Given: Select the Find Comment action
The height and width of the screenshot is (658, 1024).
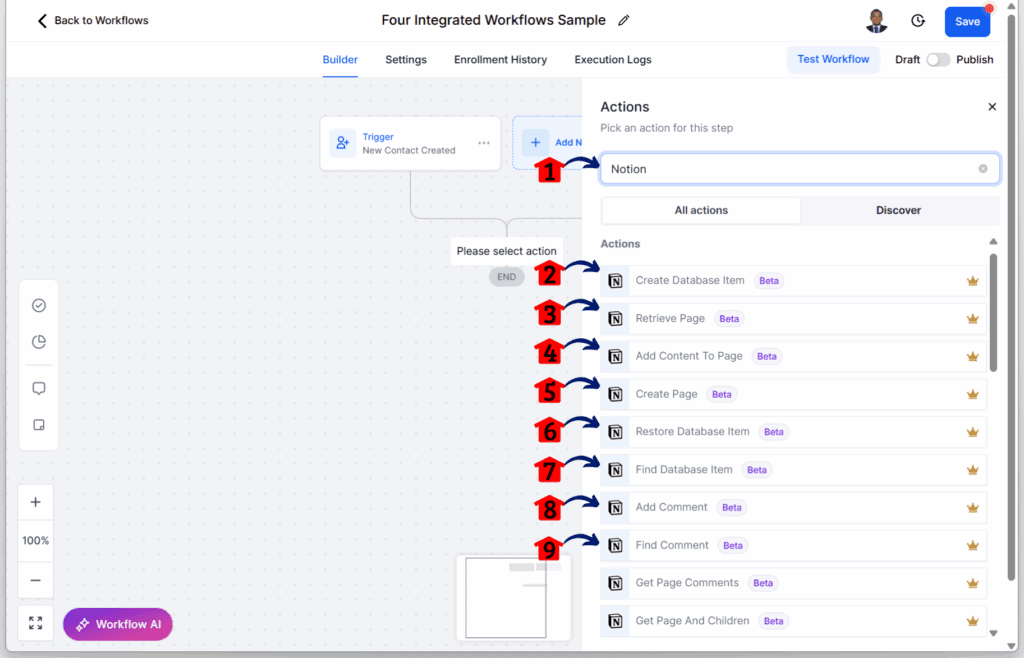Looking at the screenshot, I should coord(793,546).
